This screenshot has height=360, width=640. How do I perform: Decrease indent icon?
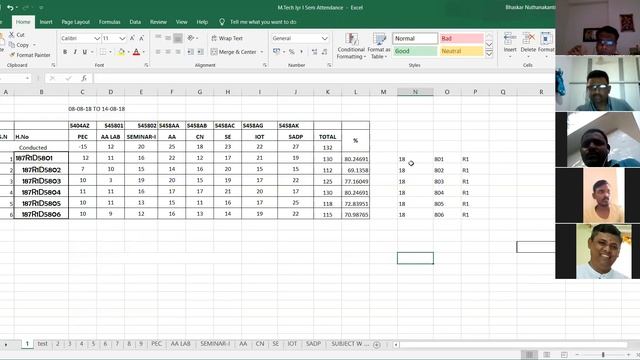tap(191, 52)
